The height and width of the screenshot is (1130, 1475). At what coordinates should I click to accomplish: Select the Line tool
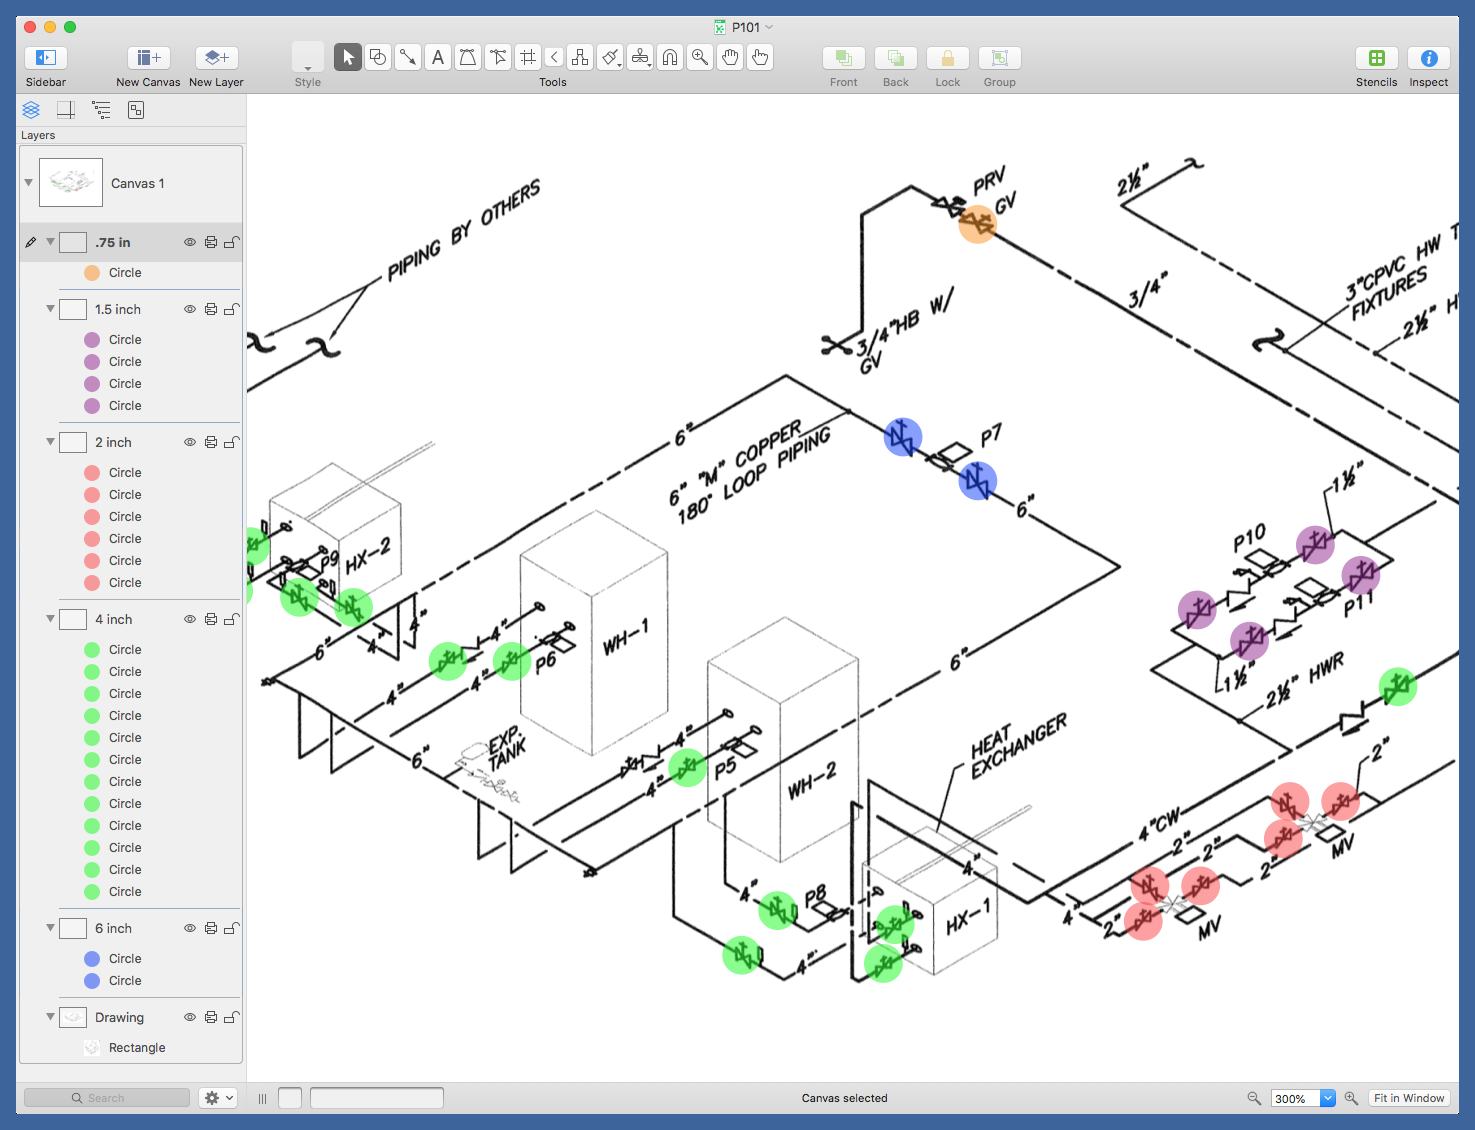[x=408, y=57]
